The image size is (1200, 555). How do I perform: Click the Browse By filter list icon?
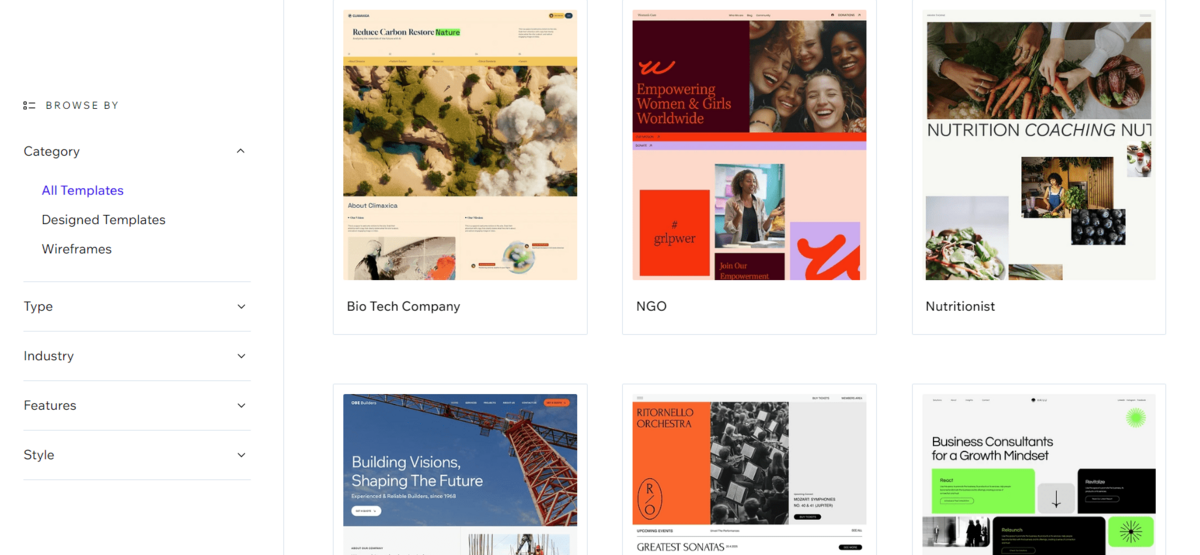point(29,105)
